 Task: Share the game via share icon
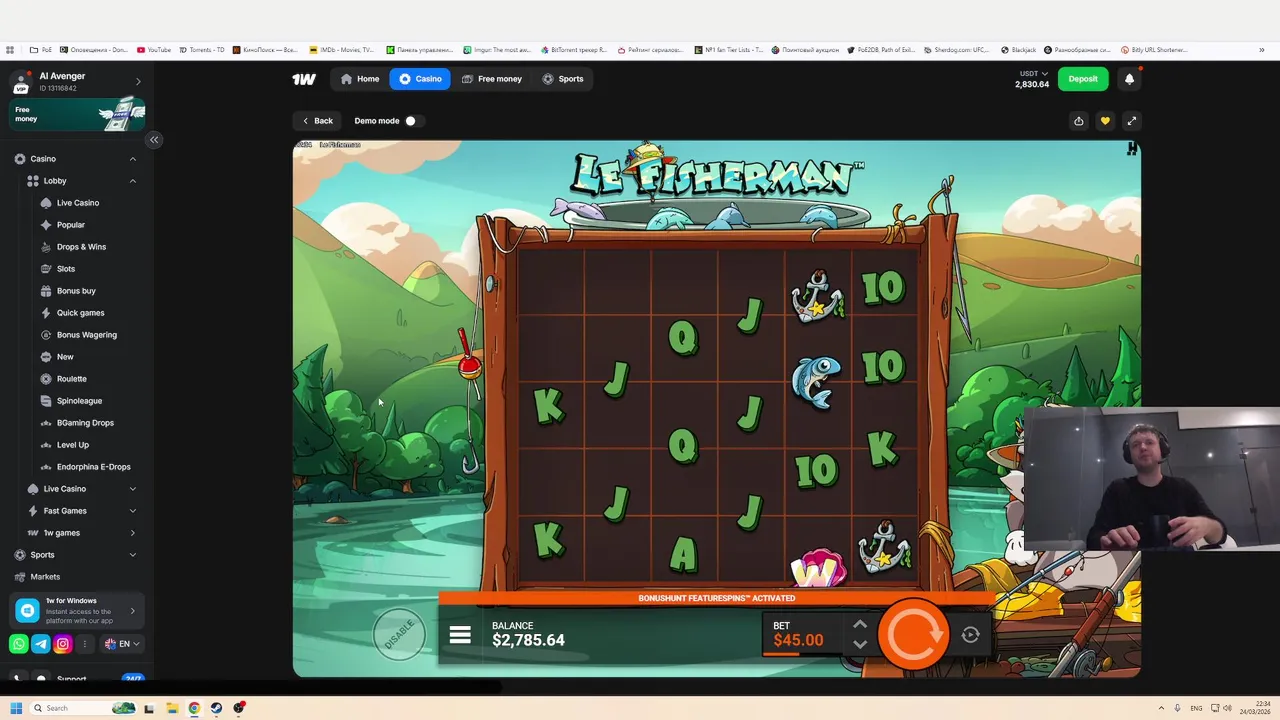point(1078,121)
